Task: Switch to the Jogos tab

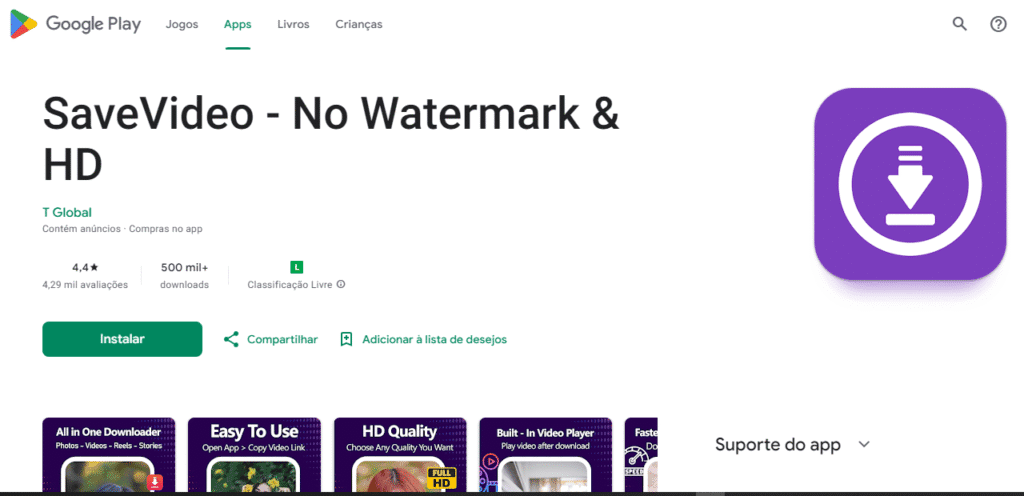Action: 182,25
